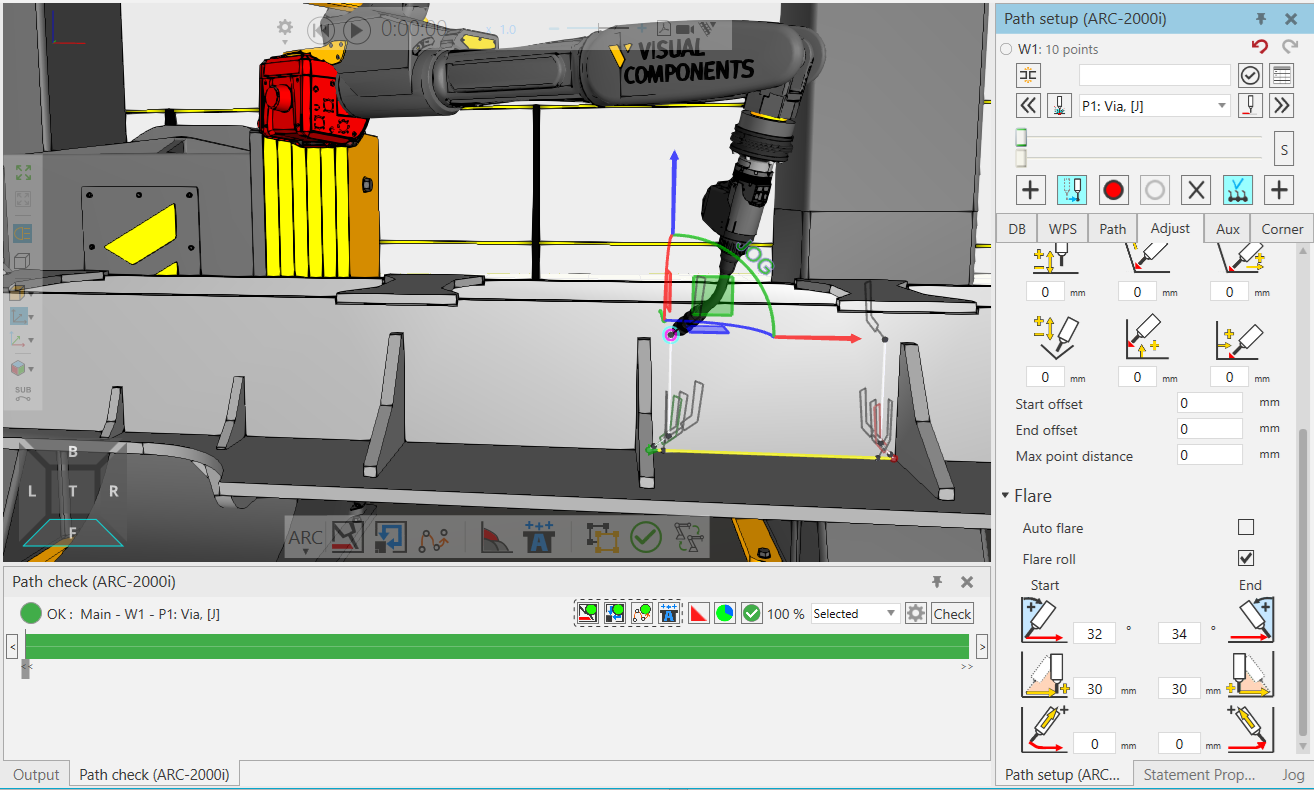Collapse the Flare section
The height and width of the screenshot is (790, 1314).
[1006, 496]
